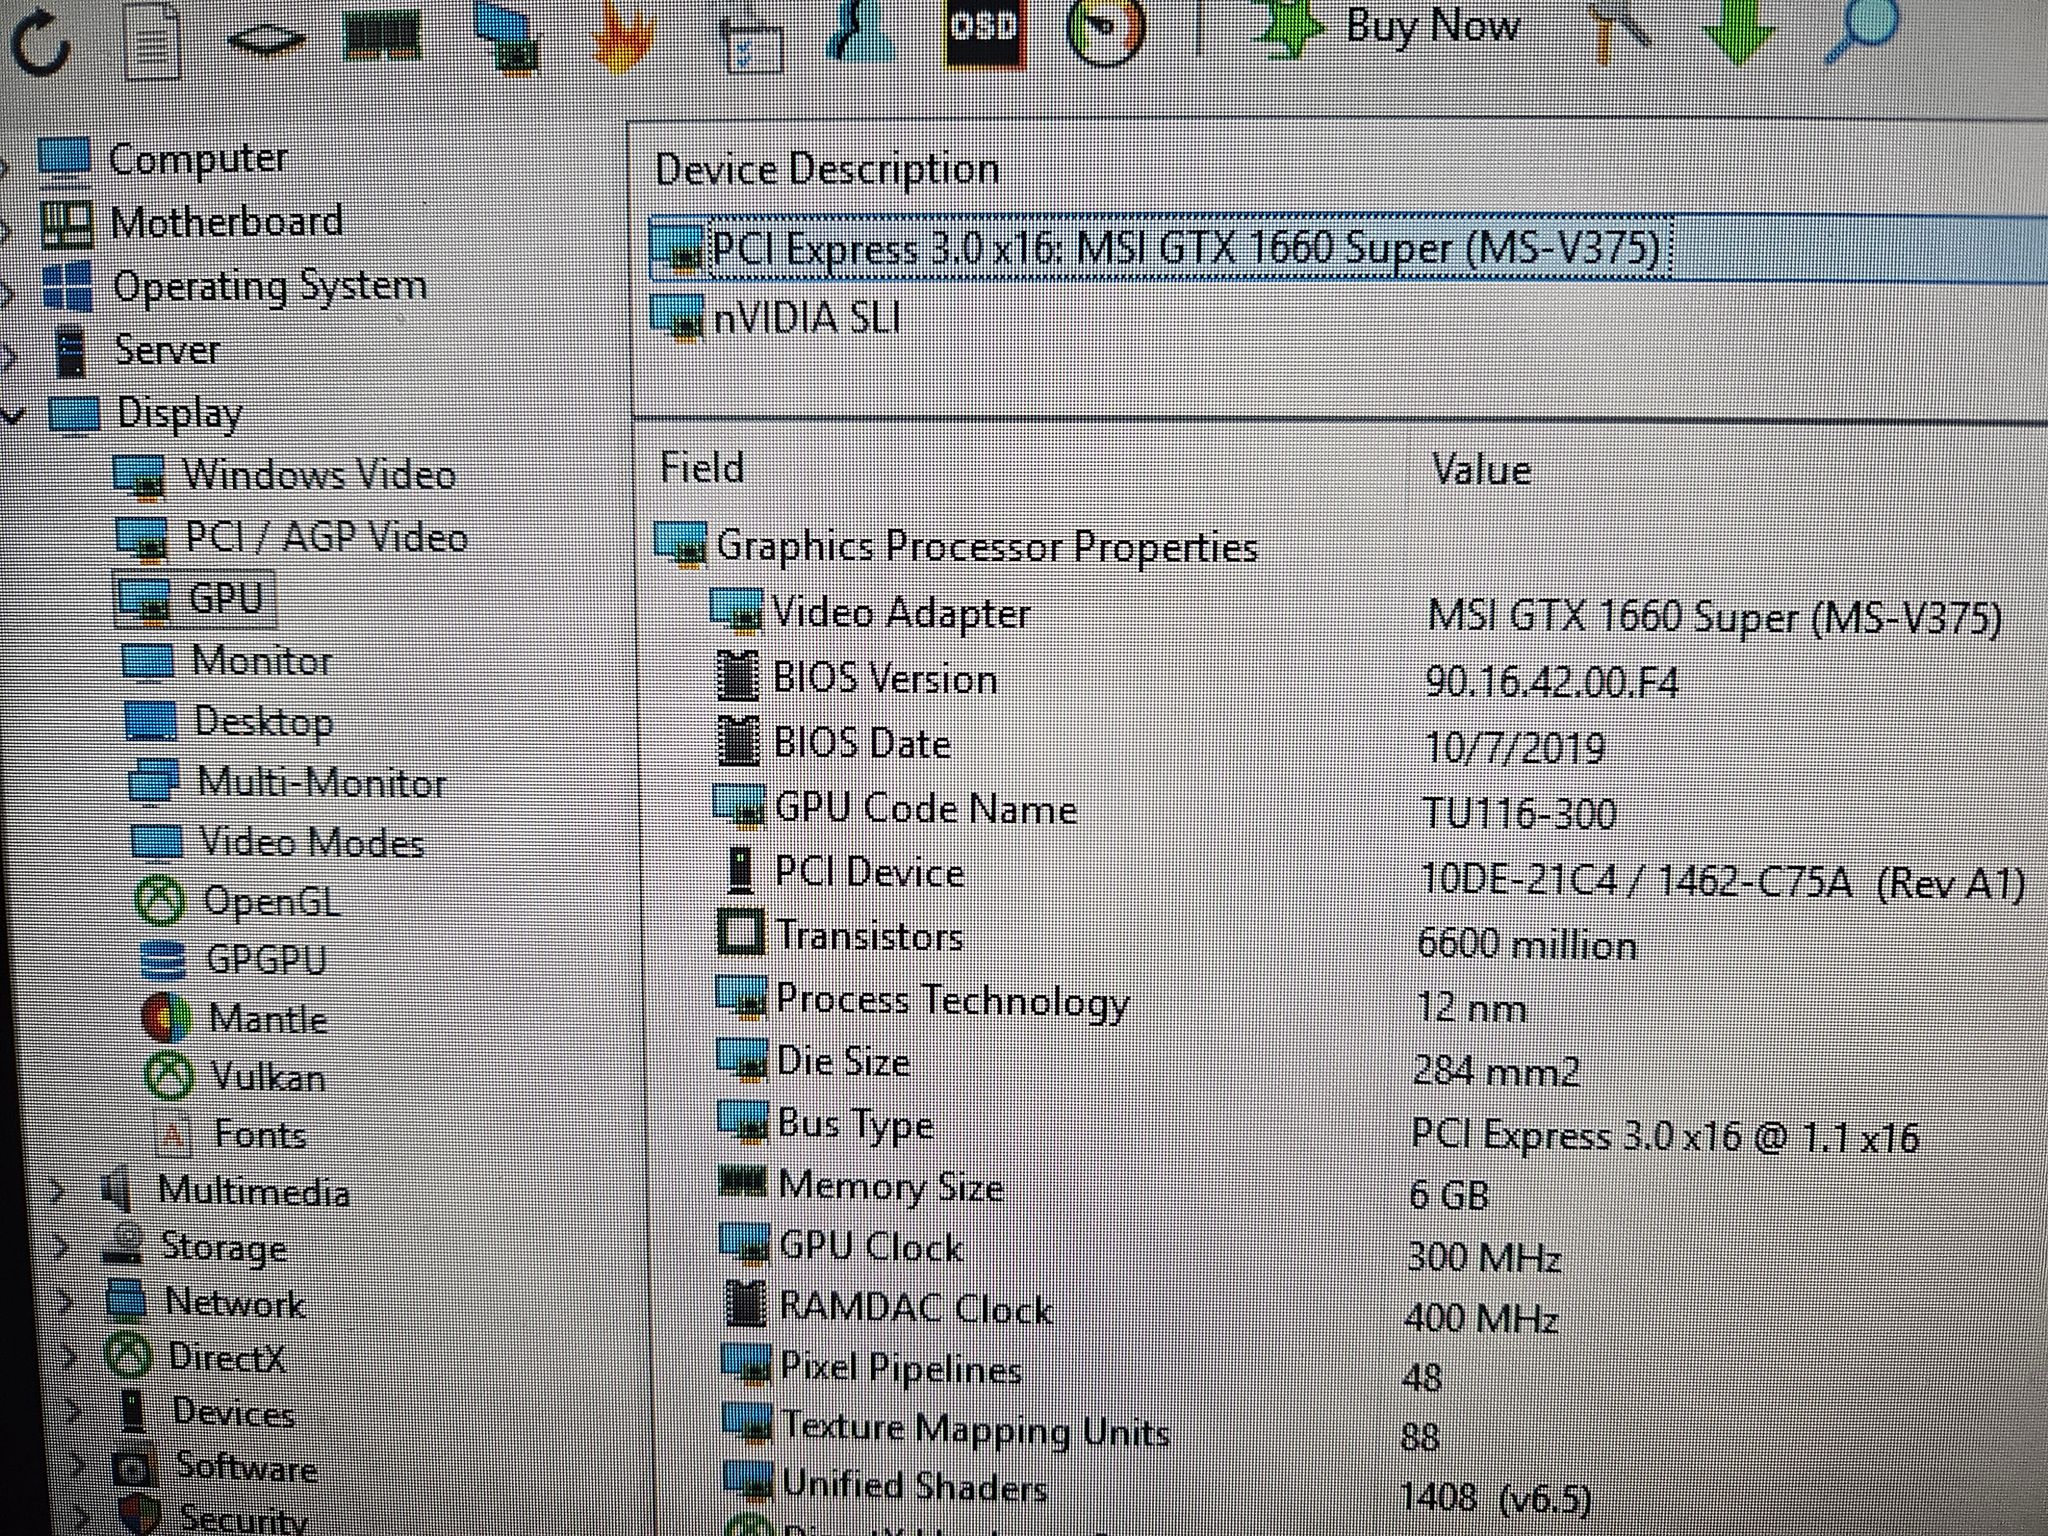The image size is (2048, 1536).
Task: Open the Fonts tree entry
Action: click(260, 1134)
